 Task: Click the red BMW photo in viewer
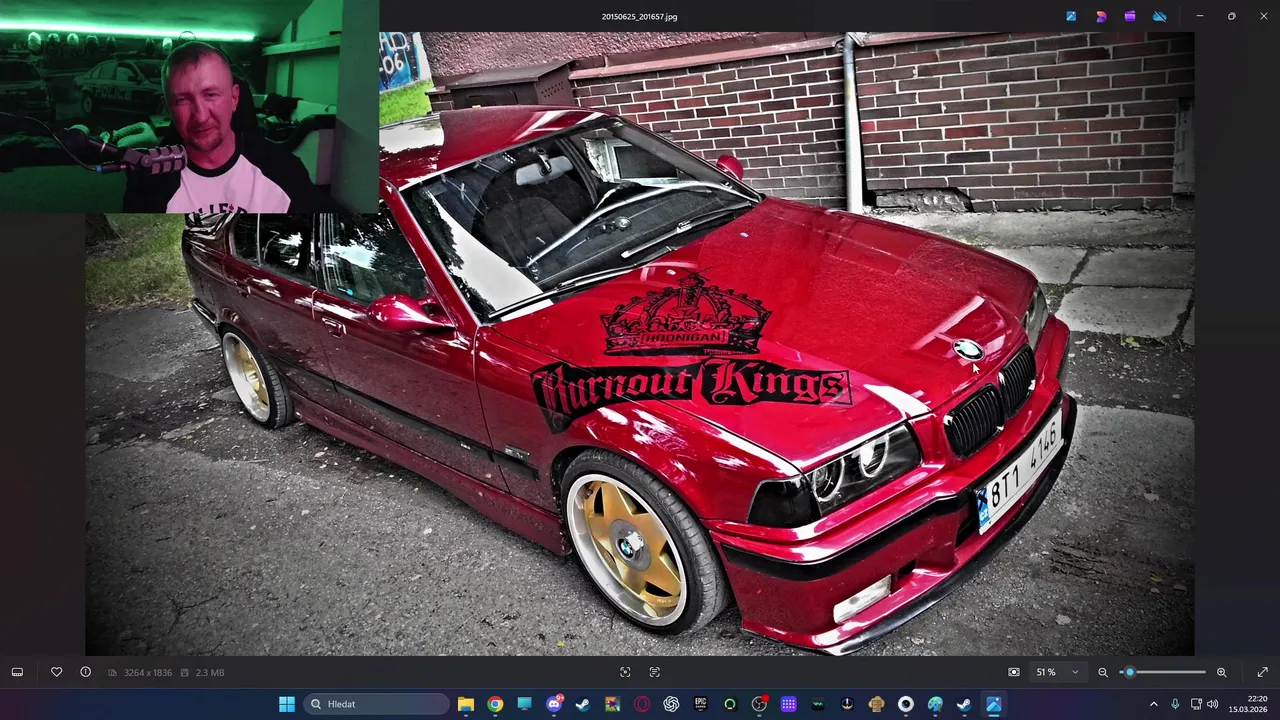pyautogui.click(x=640, y=344)
